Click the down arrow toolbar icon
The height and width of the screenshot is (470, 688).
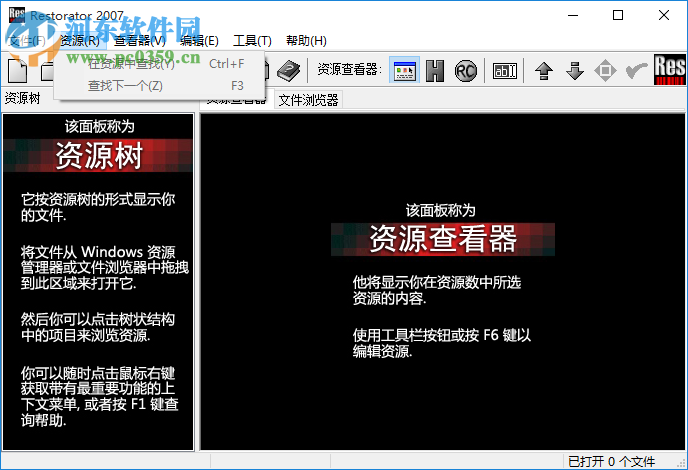[x=574, y=71]
